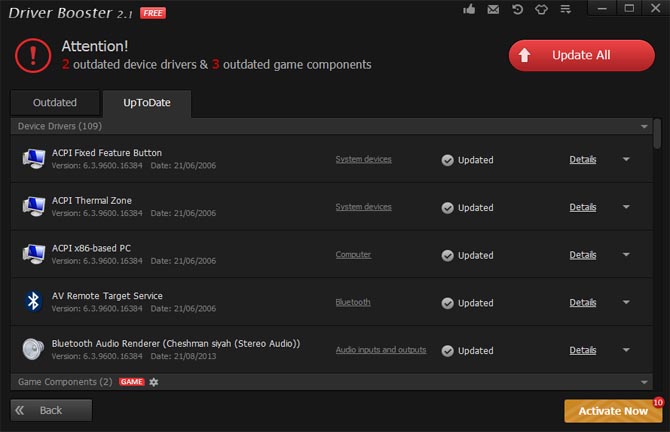
Task: Open dropdown arrow for Bluetooth Audio Renderer
Action: (626, 350)
